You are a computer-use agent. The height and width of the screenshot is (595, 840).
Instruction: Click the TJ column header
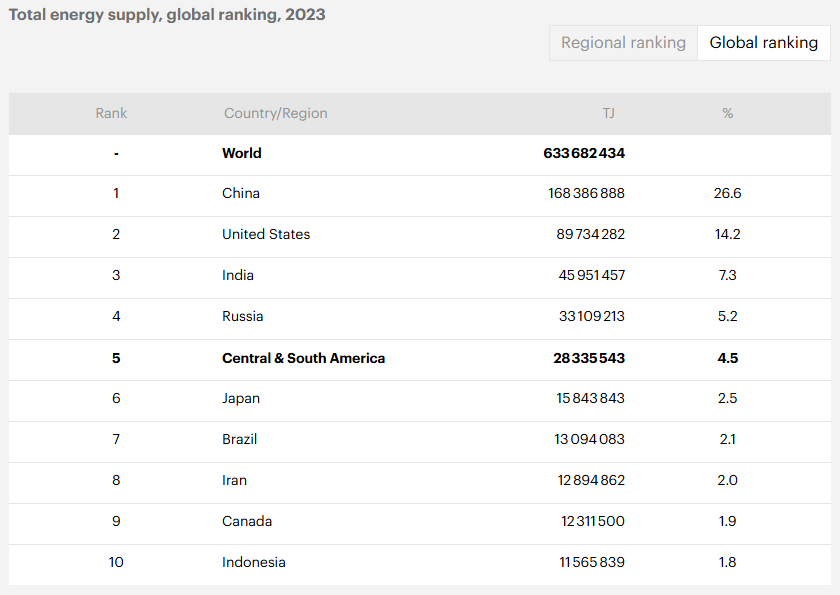[608, 113]
